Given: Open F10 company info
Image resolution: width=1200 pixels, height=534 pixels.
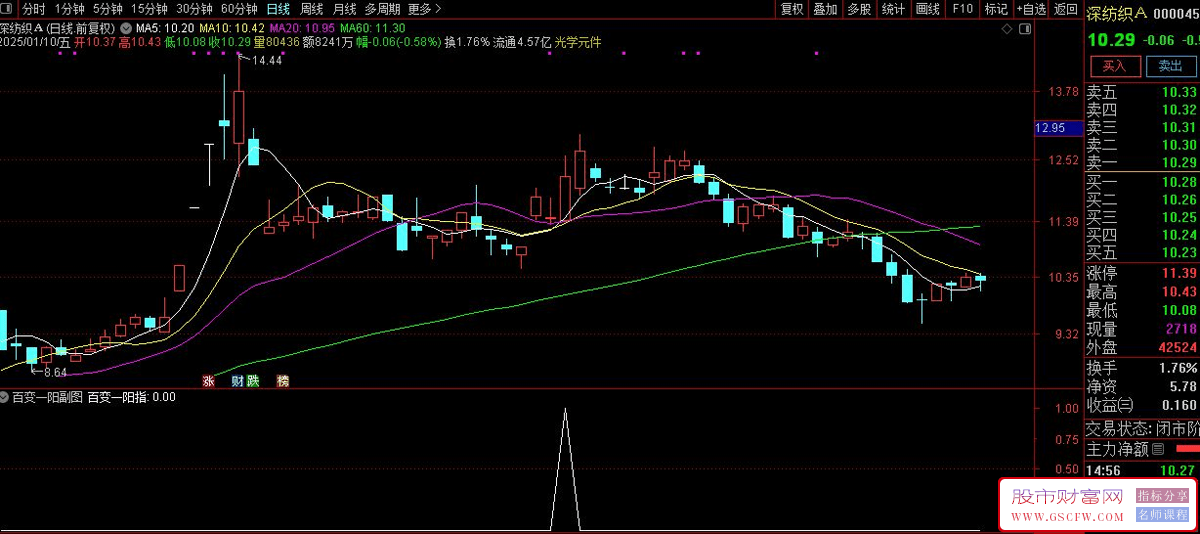Looking at the screenshot, I should coord(962,9).
